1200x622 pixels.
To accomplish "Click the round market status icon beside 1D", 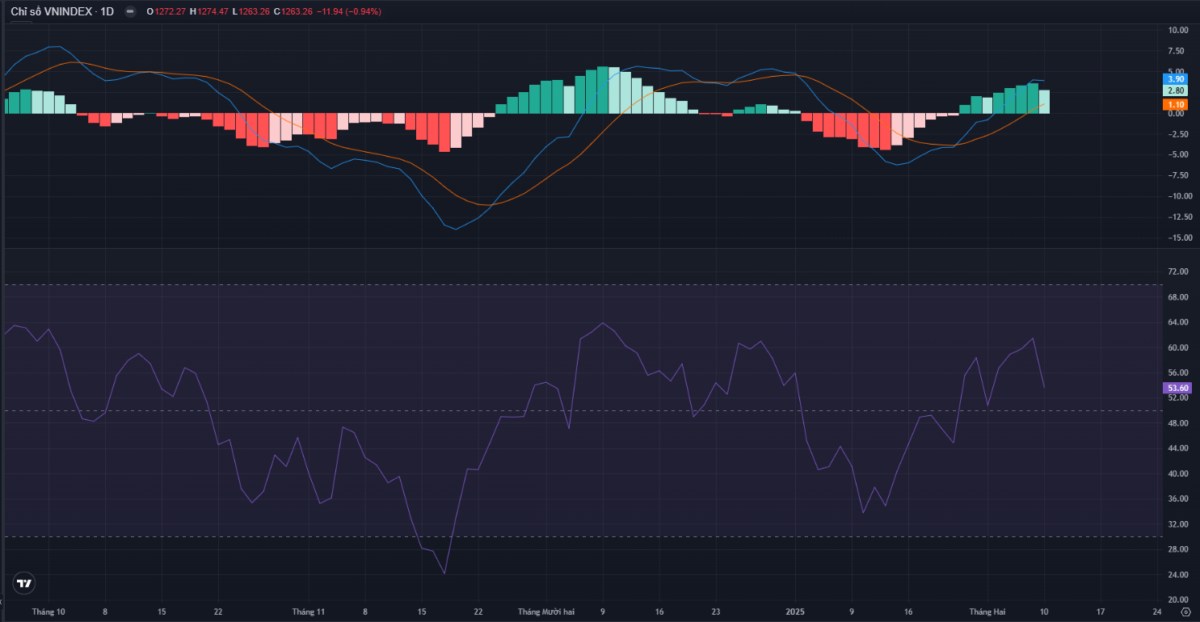I will tap(130, 11).
